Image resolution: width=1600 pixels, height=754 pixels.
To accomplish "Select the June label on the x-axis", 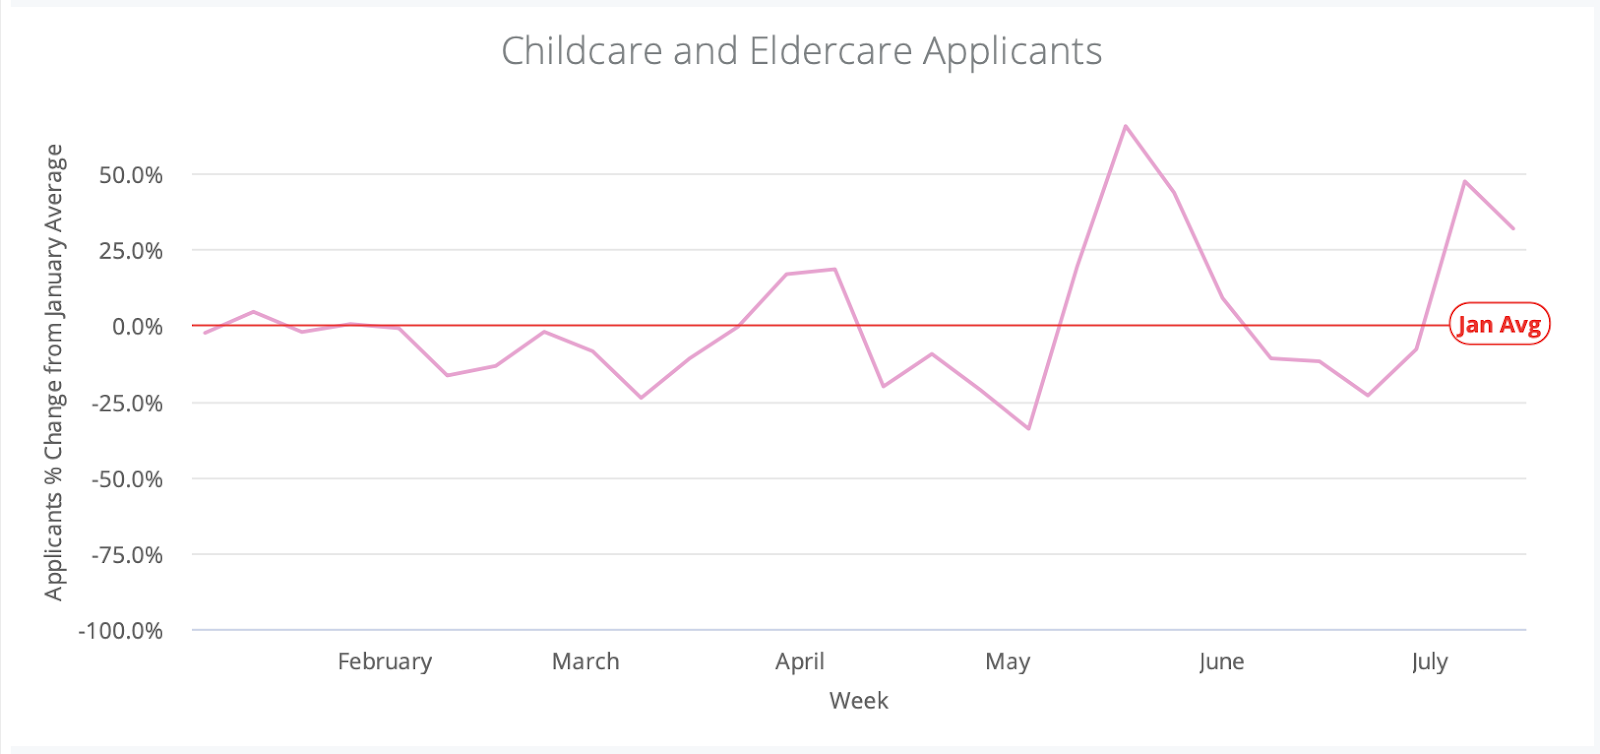I will tap(1221, 661).
